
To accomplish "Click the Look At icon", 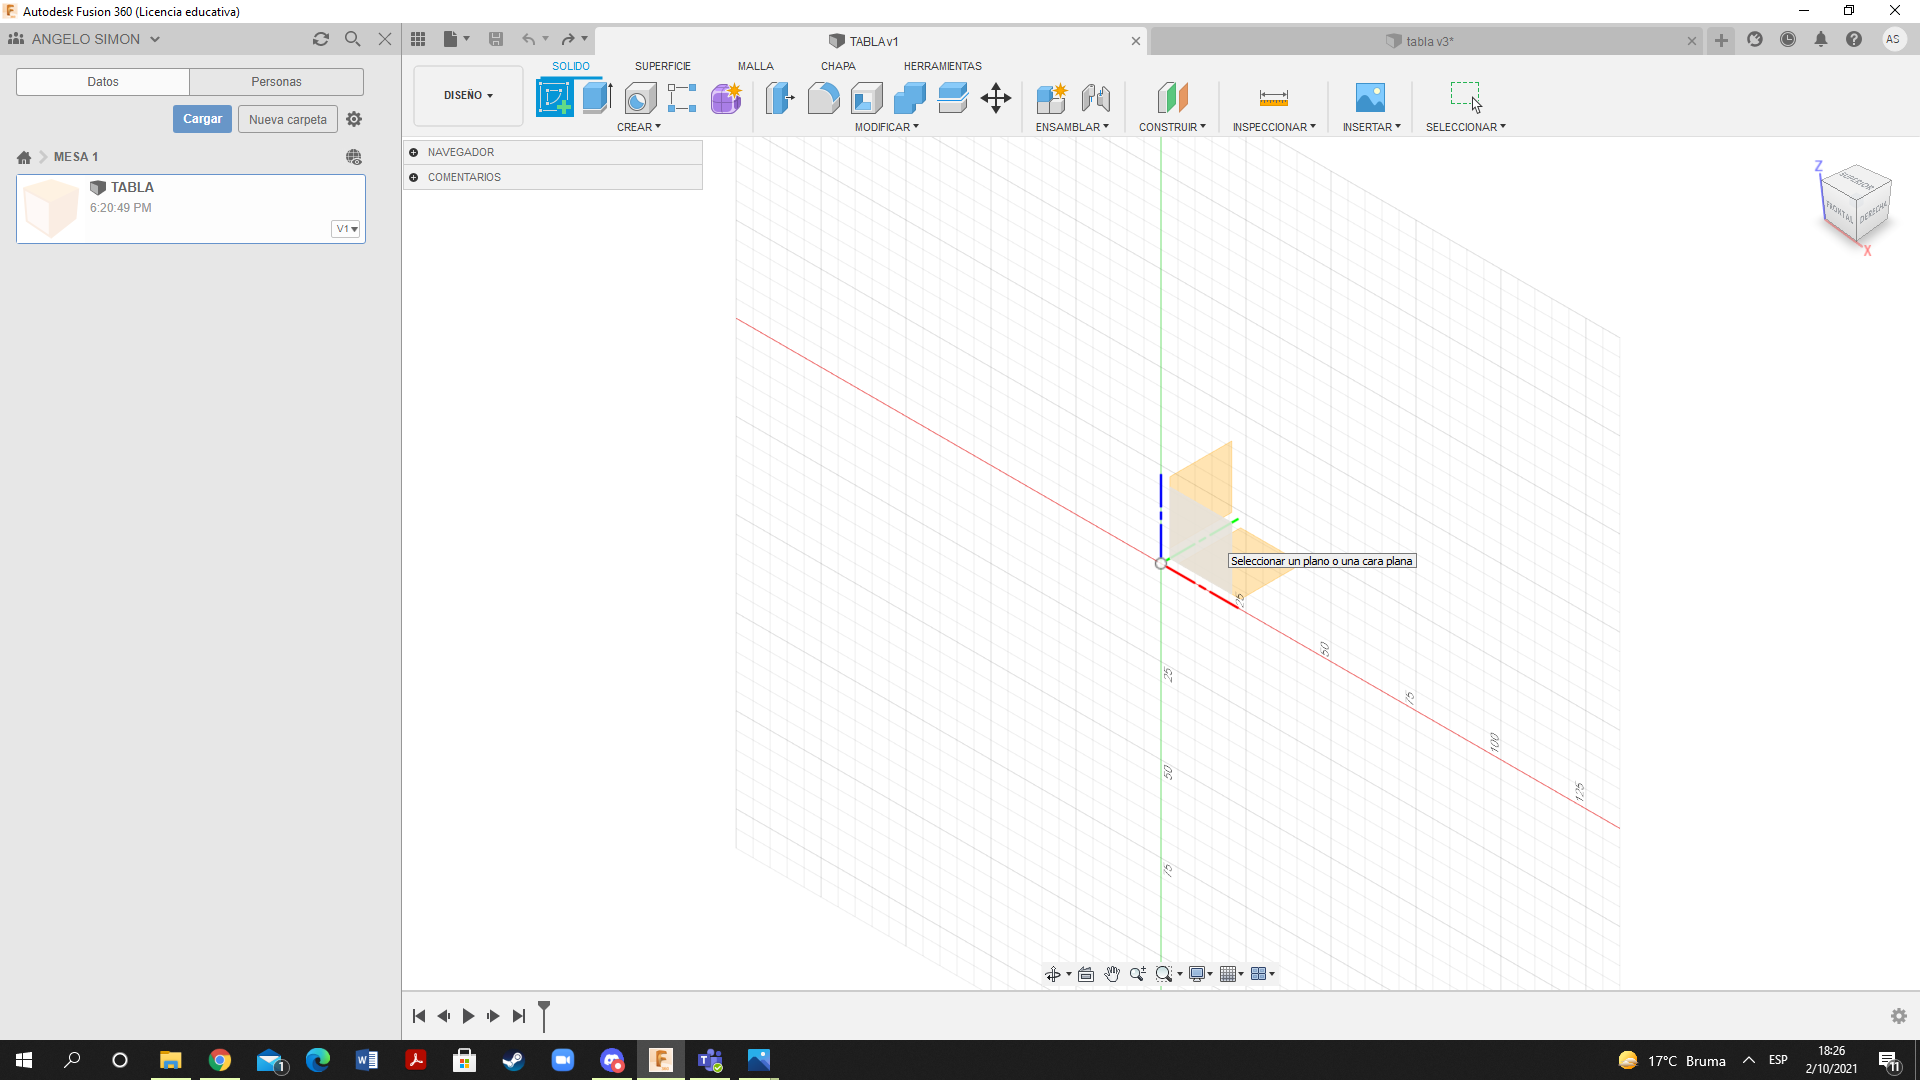I will (1086, 974).
